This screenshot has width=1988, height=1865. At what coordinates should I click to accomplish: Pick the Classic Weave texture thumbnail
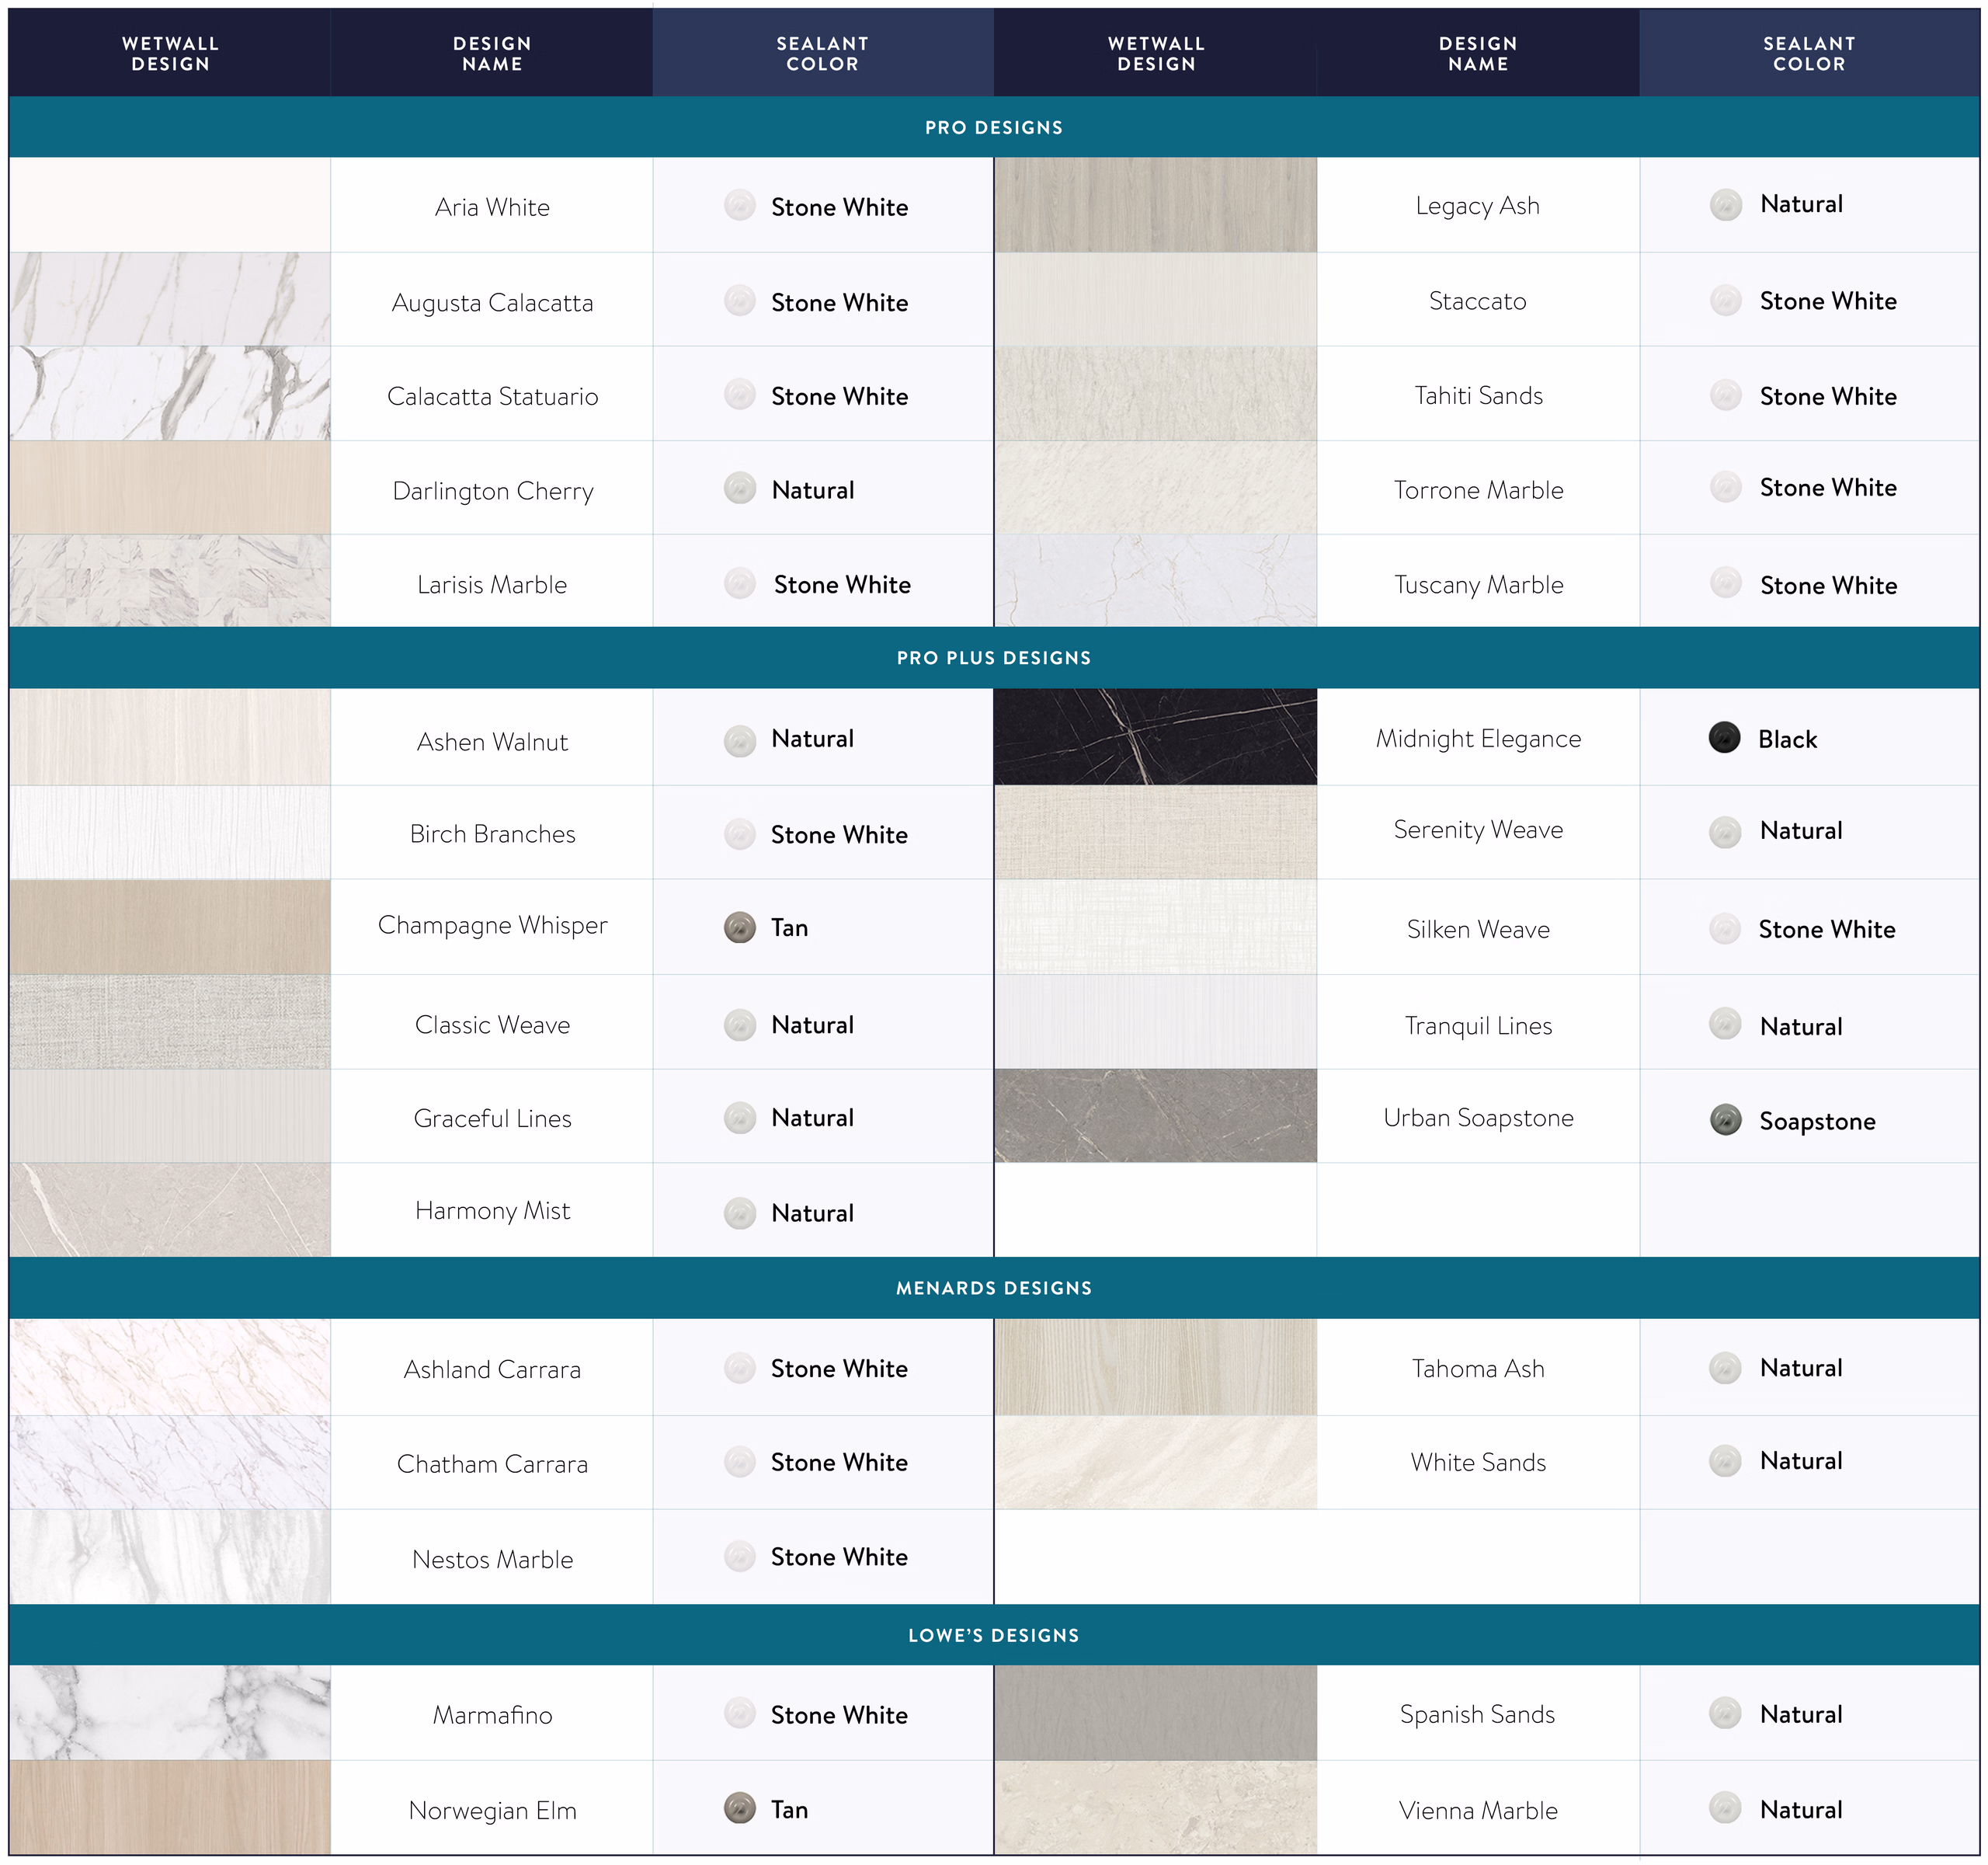coord(170,1022)
